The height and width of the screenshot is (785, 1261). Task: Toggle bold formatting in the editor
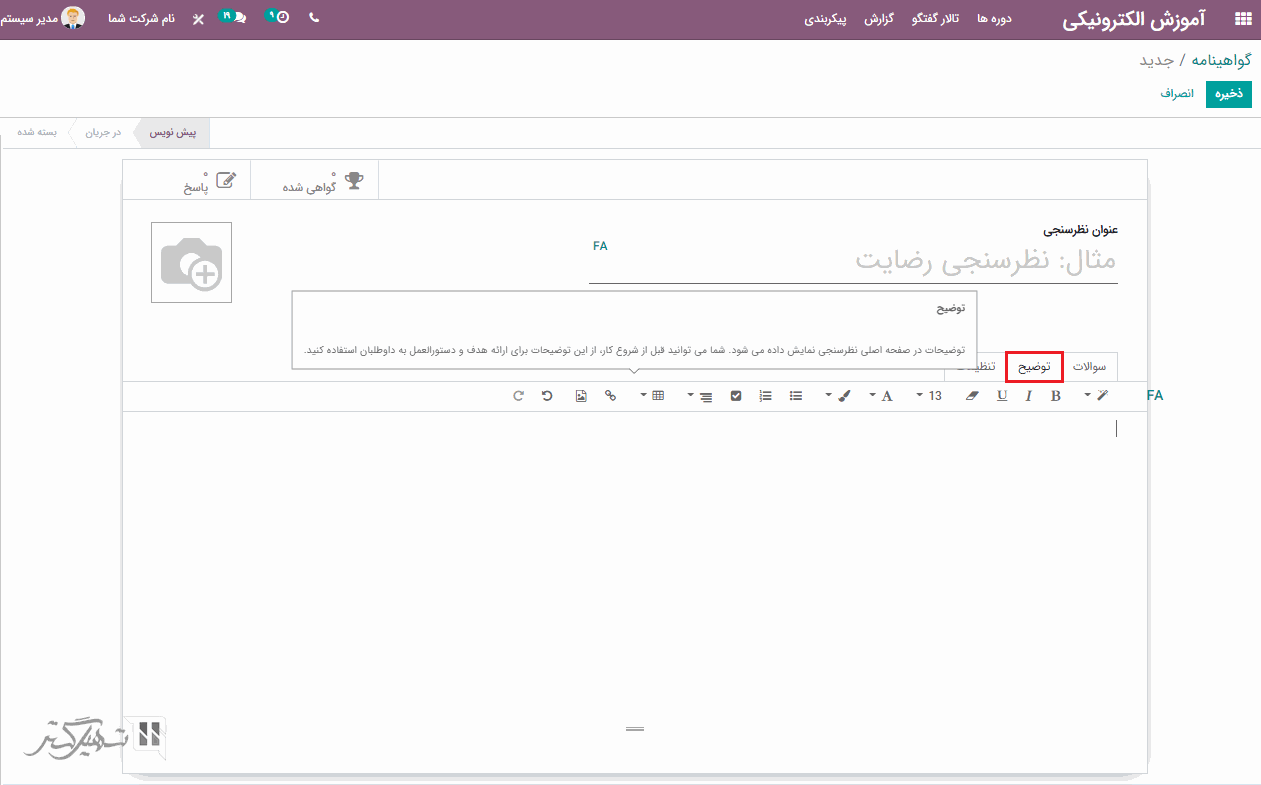click(x=1055, y=396)
